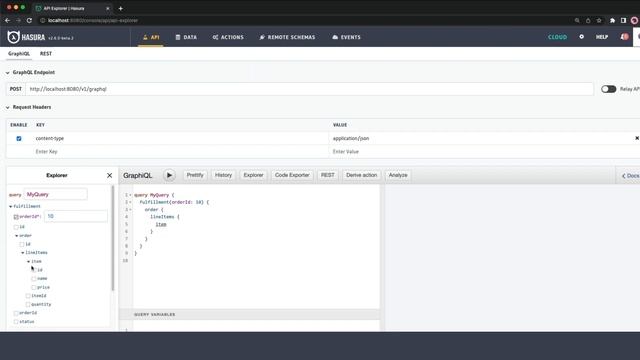Open the HELP menu
Screen dimensions: 640x360
(x=602, y=37)
